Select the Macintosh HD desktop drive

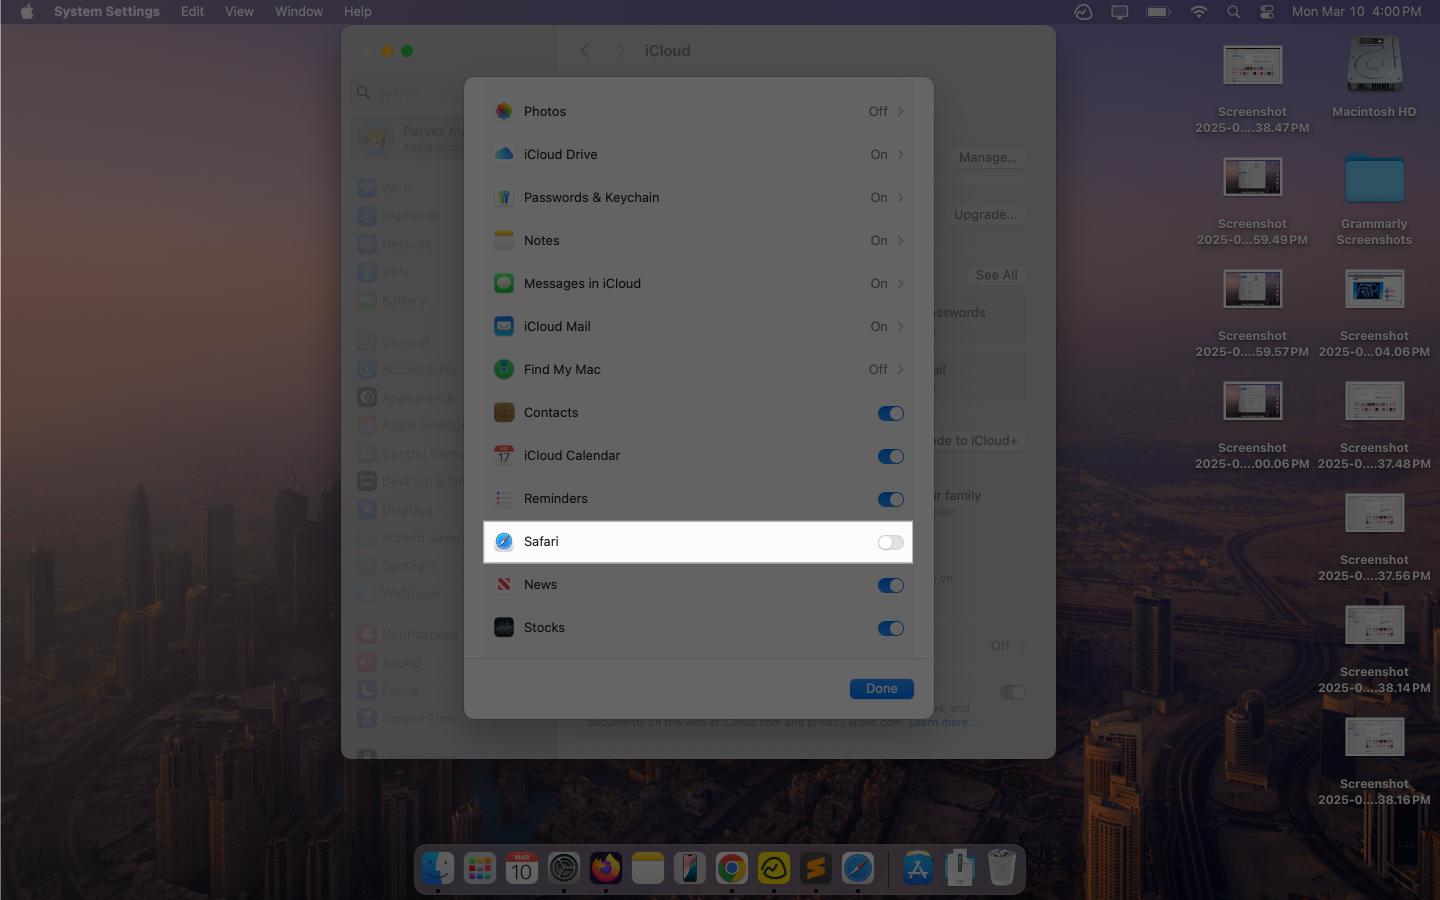point(1374,77)
